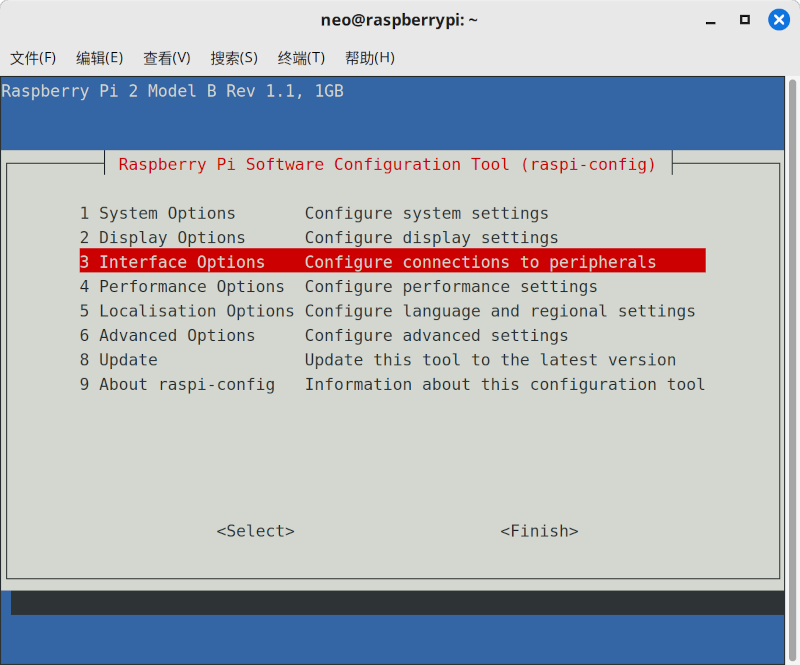Click 'Configure connections to peripherals' description

[481, 262]
